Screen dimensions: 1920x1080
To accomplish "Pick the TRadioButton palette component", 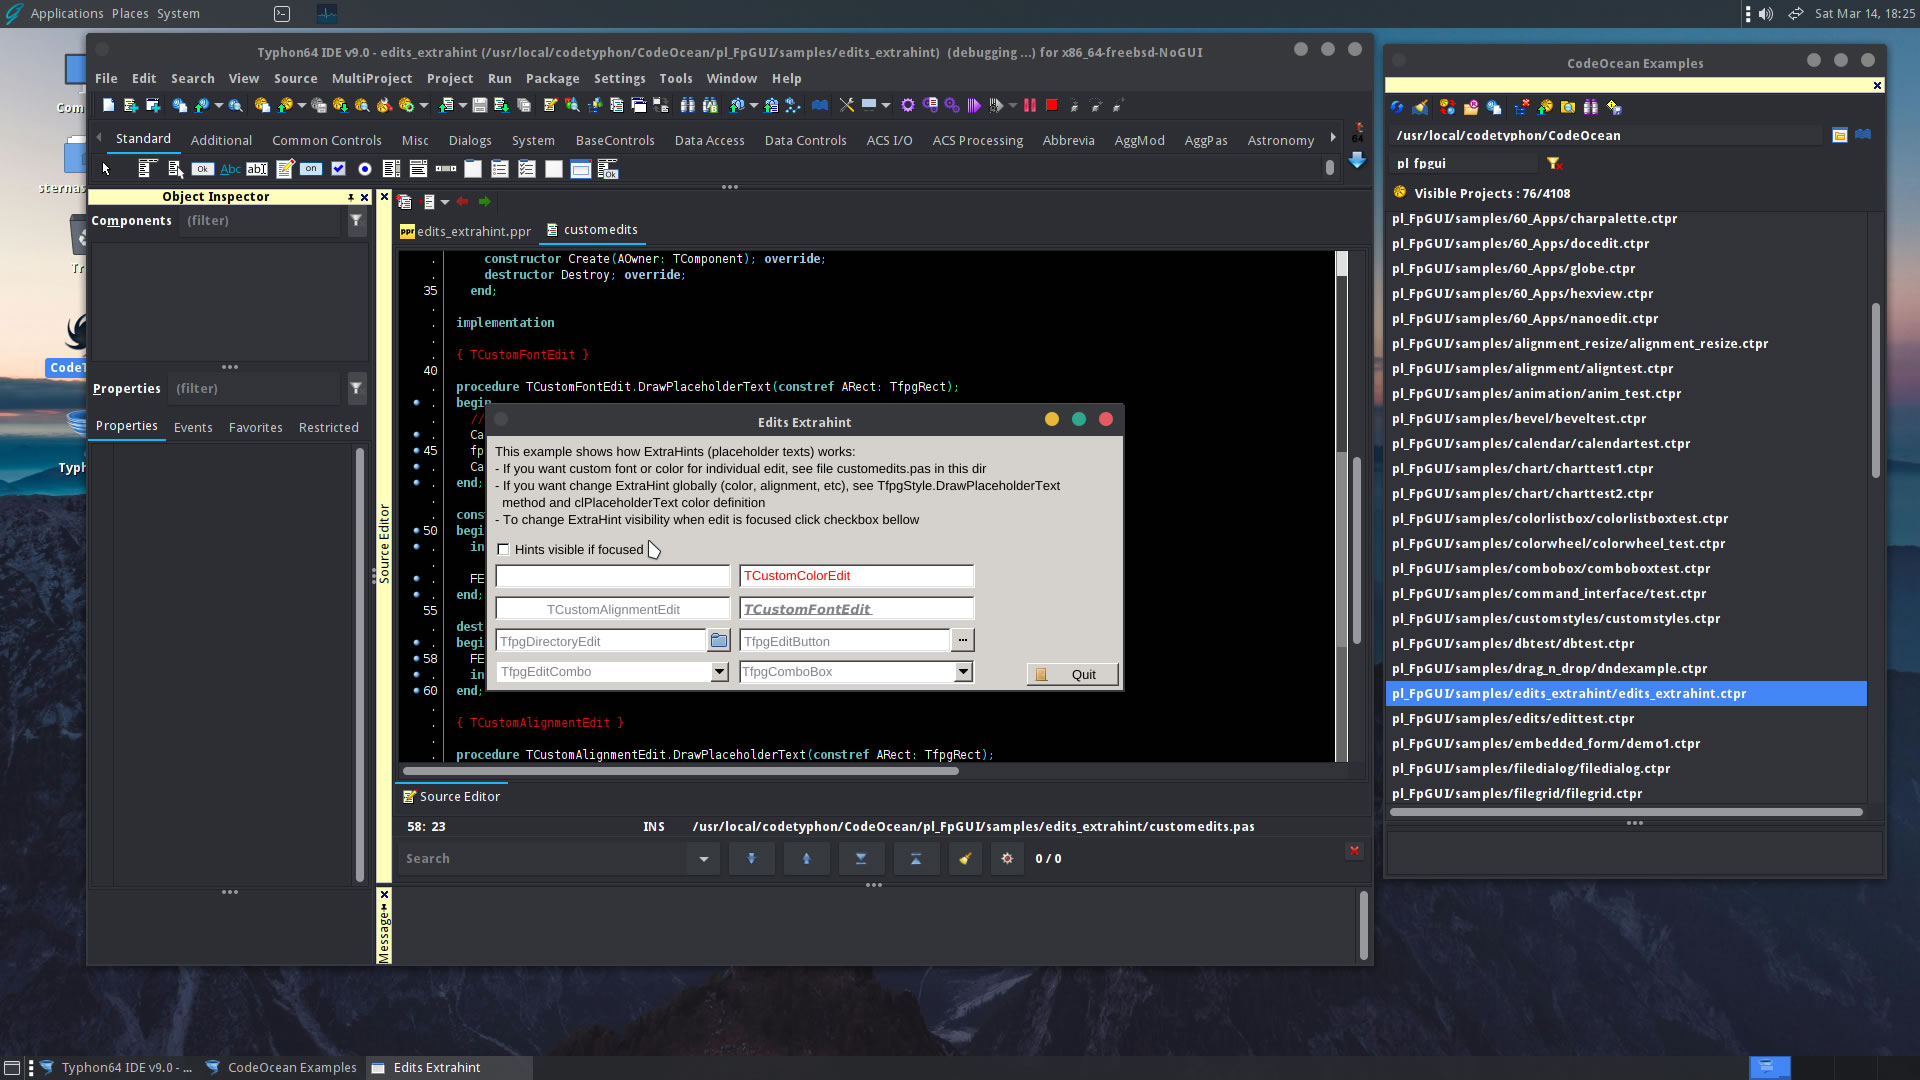I will 365,169.
